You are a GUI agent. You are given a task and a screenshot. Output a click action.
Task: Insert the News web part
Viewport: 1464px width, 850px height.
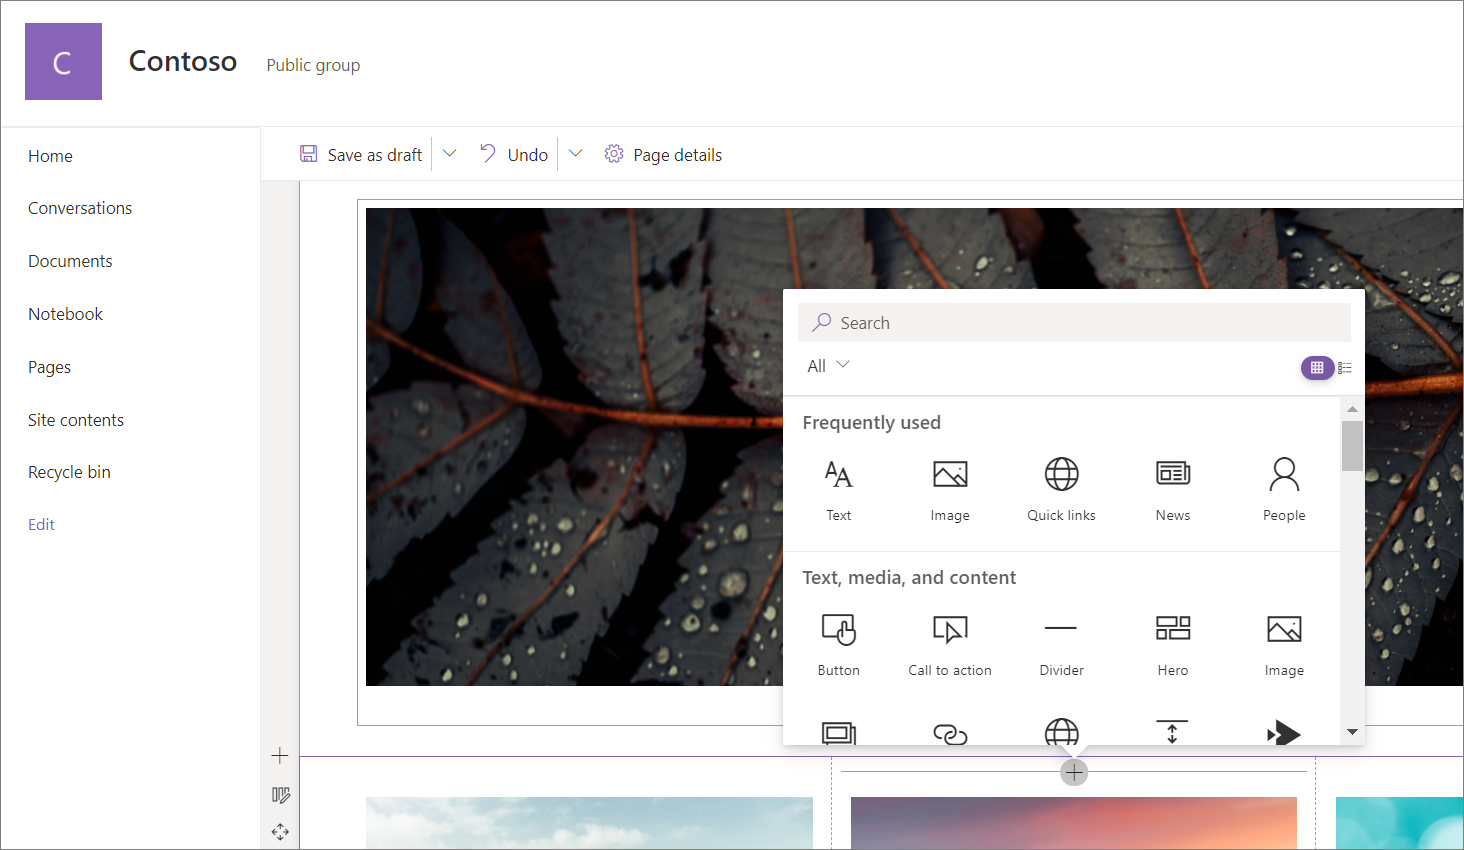click(x=1172, y=487)
